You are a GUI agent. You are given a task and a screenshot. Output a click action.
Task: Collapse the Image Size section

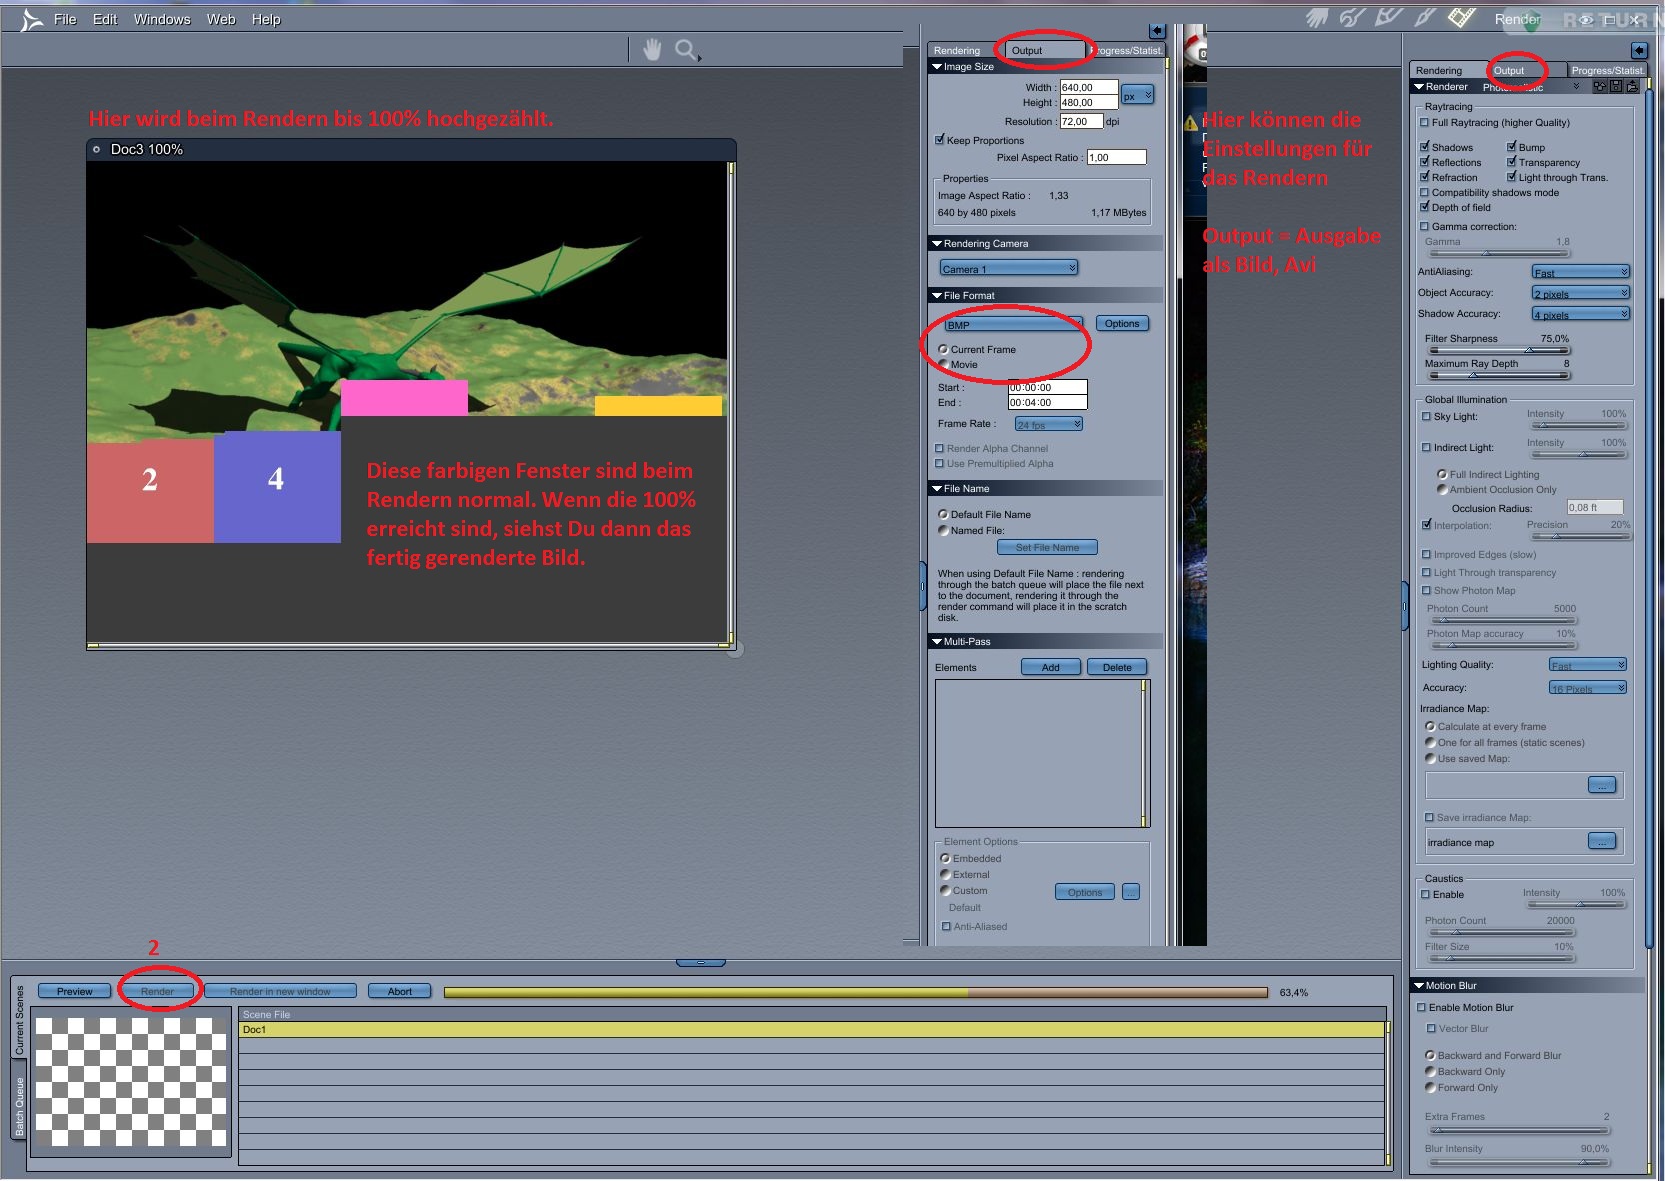936,67
